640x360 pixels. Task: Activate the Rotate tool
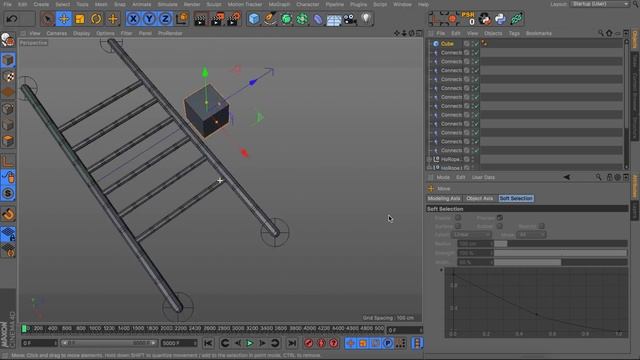[96, 19]
